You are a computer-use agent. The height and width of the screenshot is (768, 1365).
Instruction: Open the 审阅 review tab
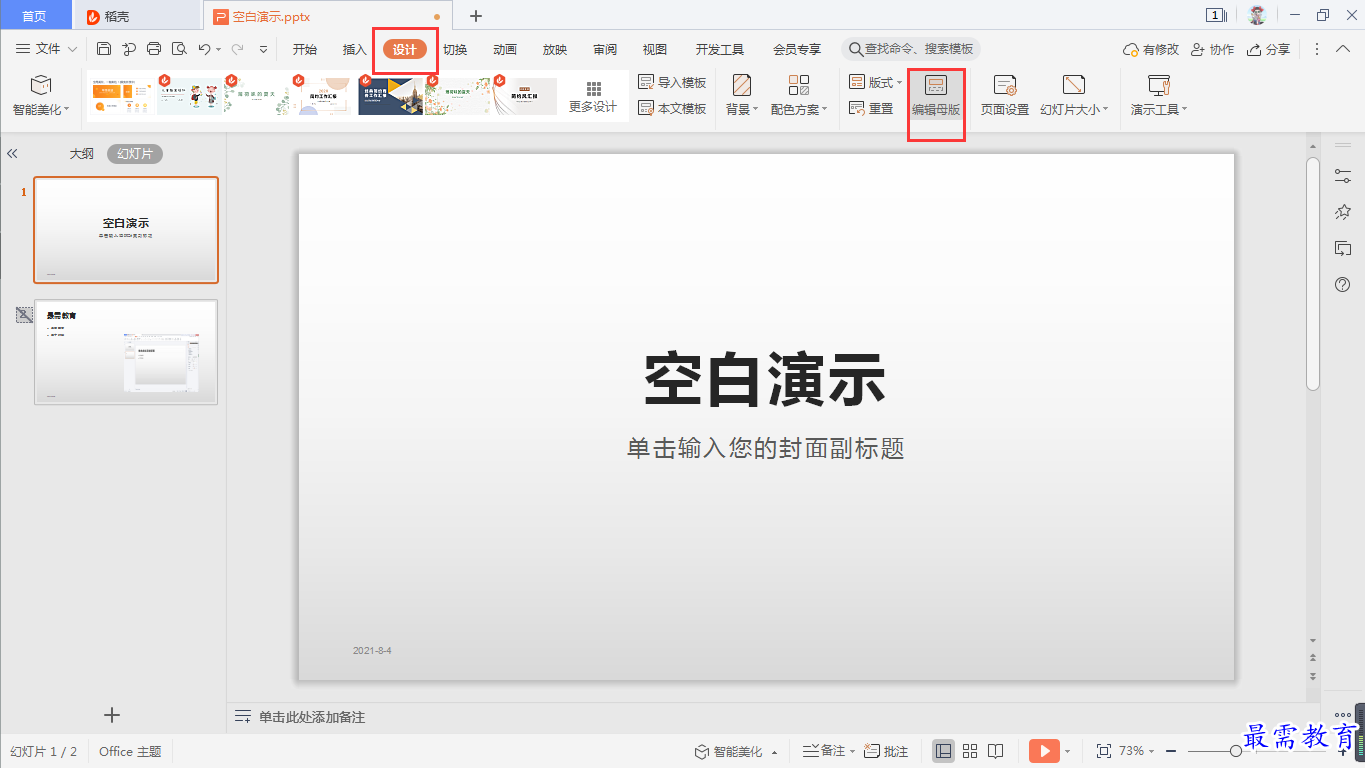(x=605, y=49)
